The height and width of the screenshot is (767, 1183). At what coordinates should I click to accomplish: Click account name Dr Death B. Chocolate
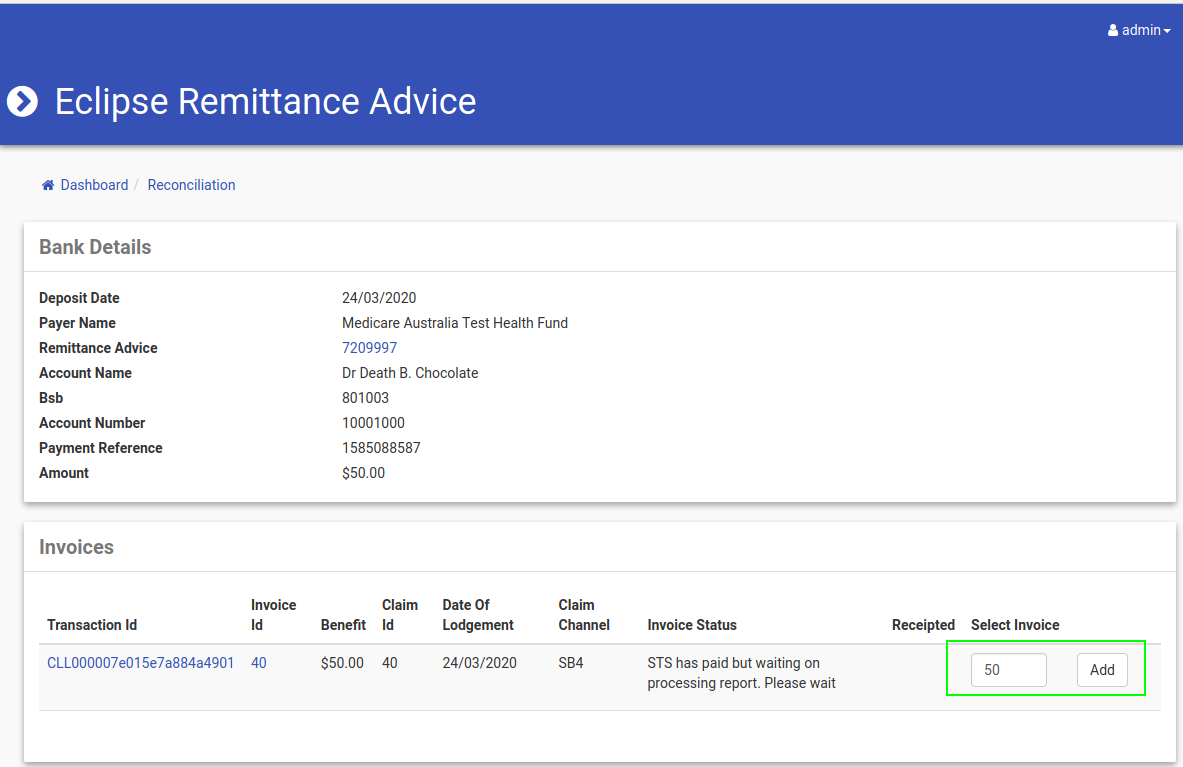[x=410, y=373]
